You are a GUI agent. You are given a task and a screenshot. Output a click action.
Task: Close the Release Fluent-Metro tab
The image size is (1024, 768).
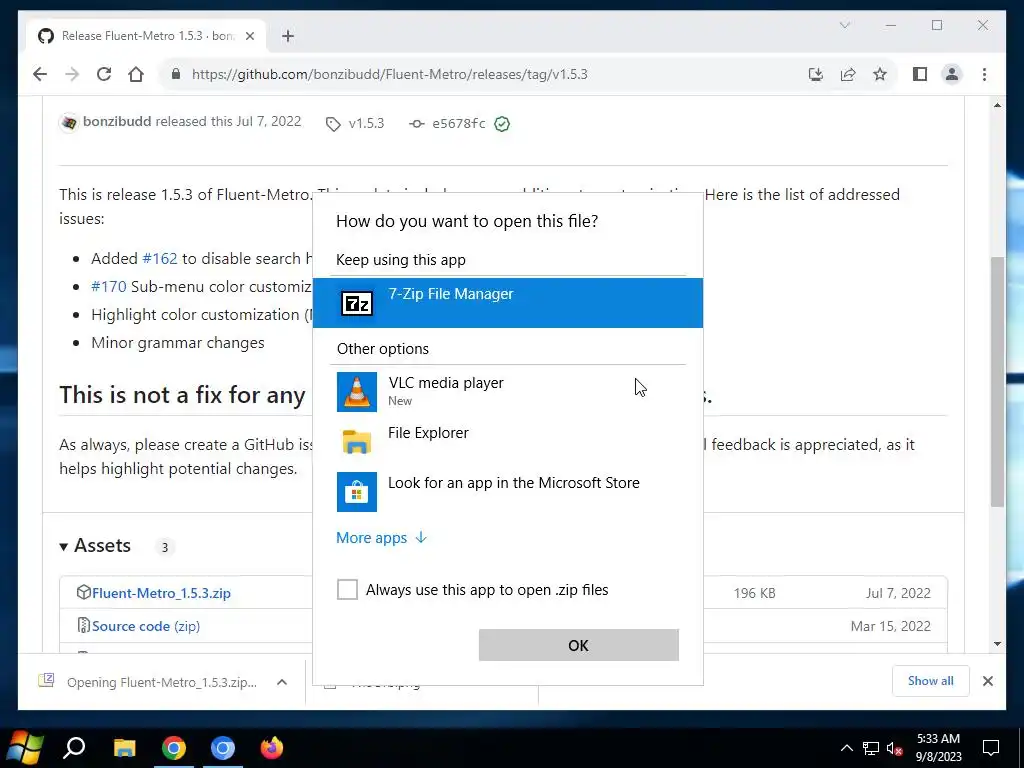249,36
